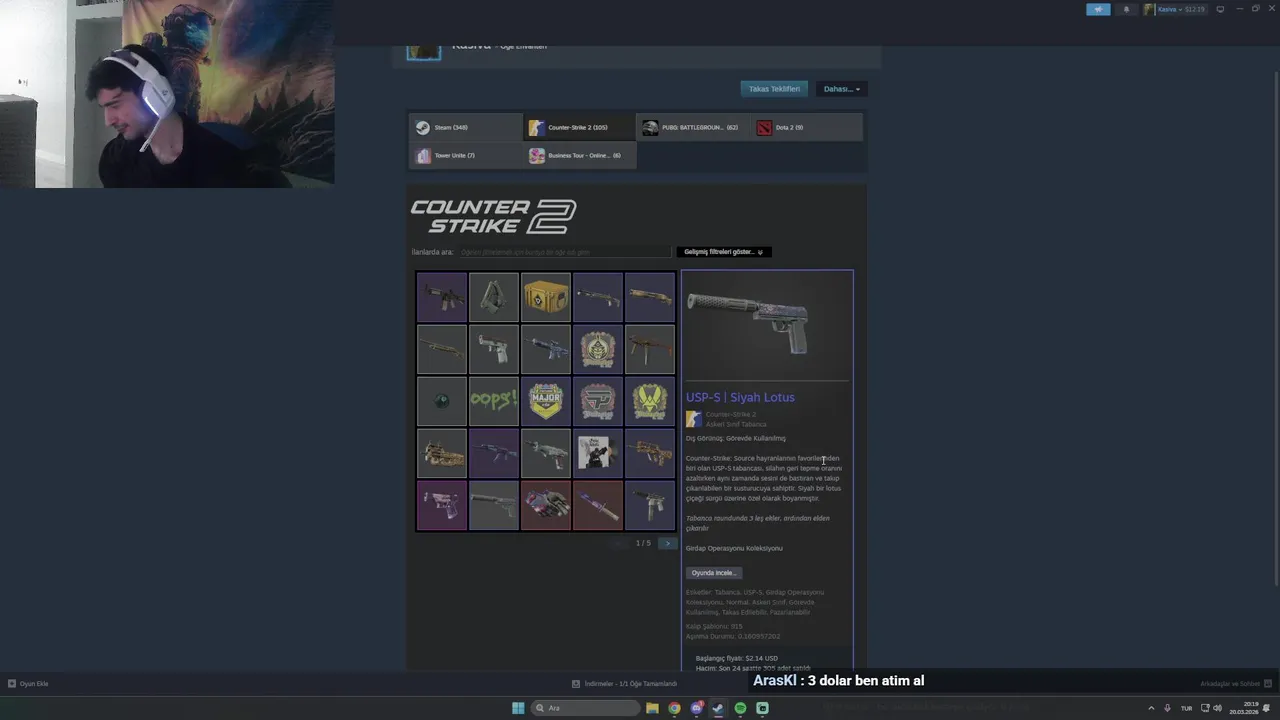This screenshot has width=1280, height=720.
Task: Switch to the Counter-Strike 2 (105) inventory tab
Action: (579, 127)
